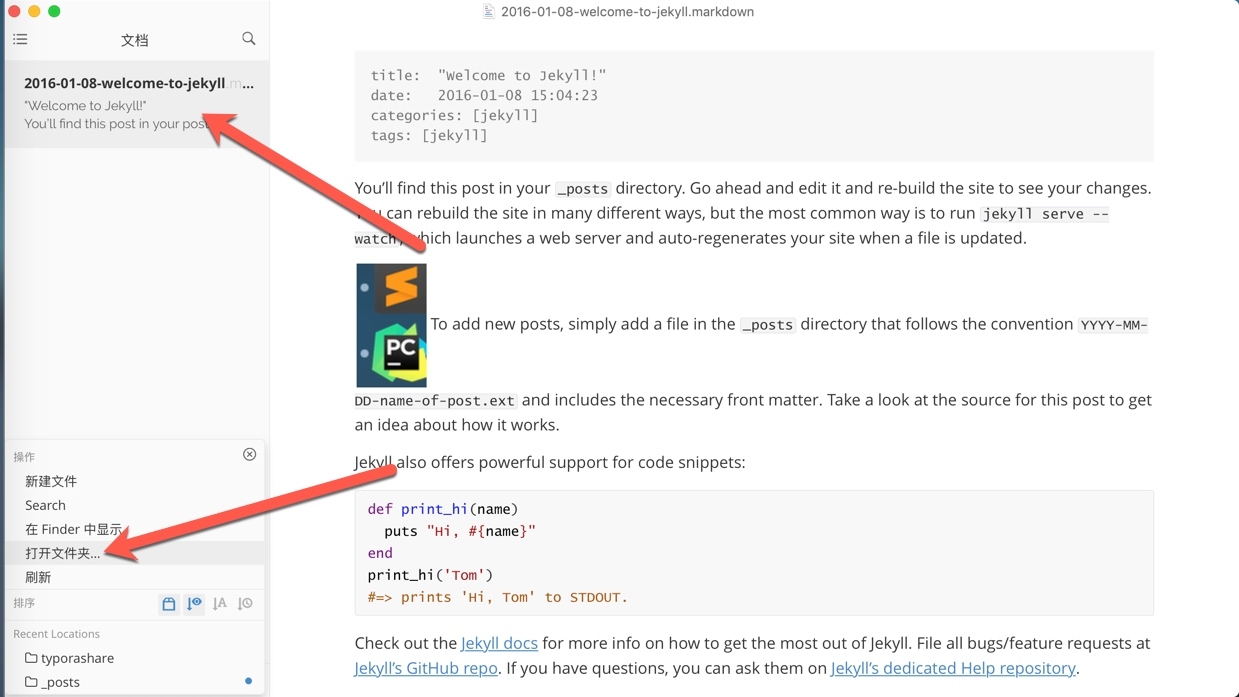
Task: Click 刷新 to refresh file list
Action: 38,577
